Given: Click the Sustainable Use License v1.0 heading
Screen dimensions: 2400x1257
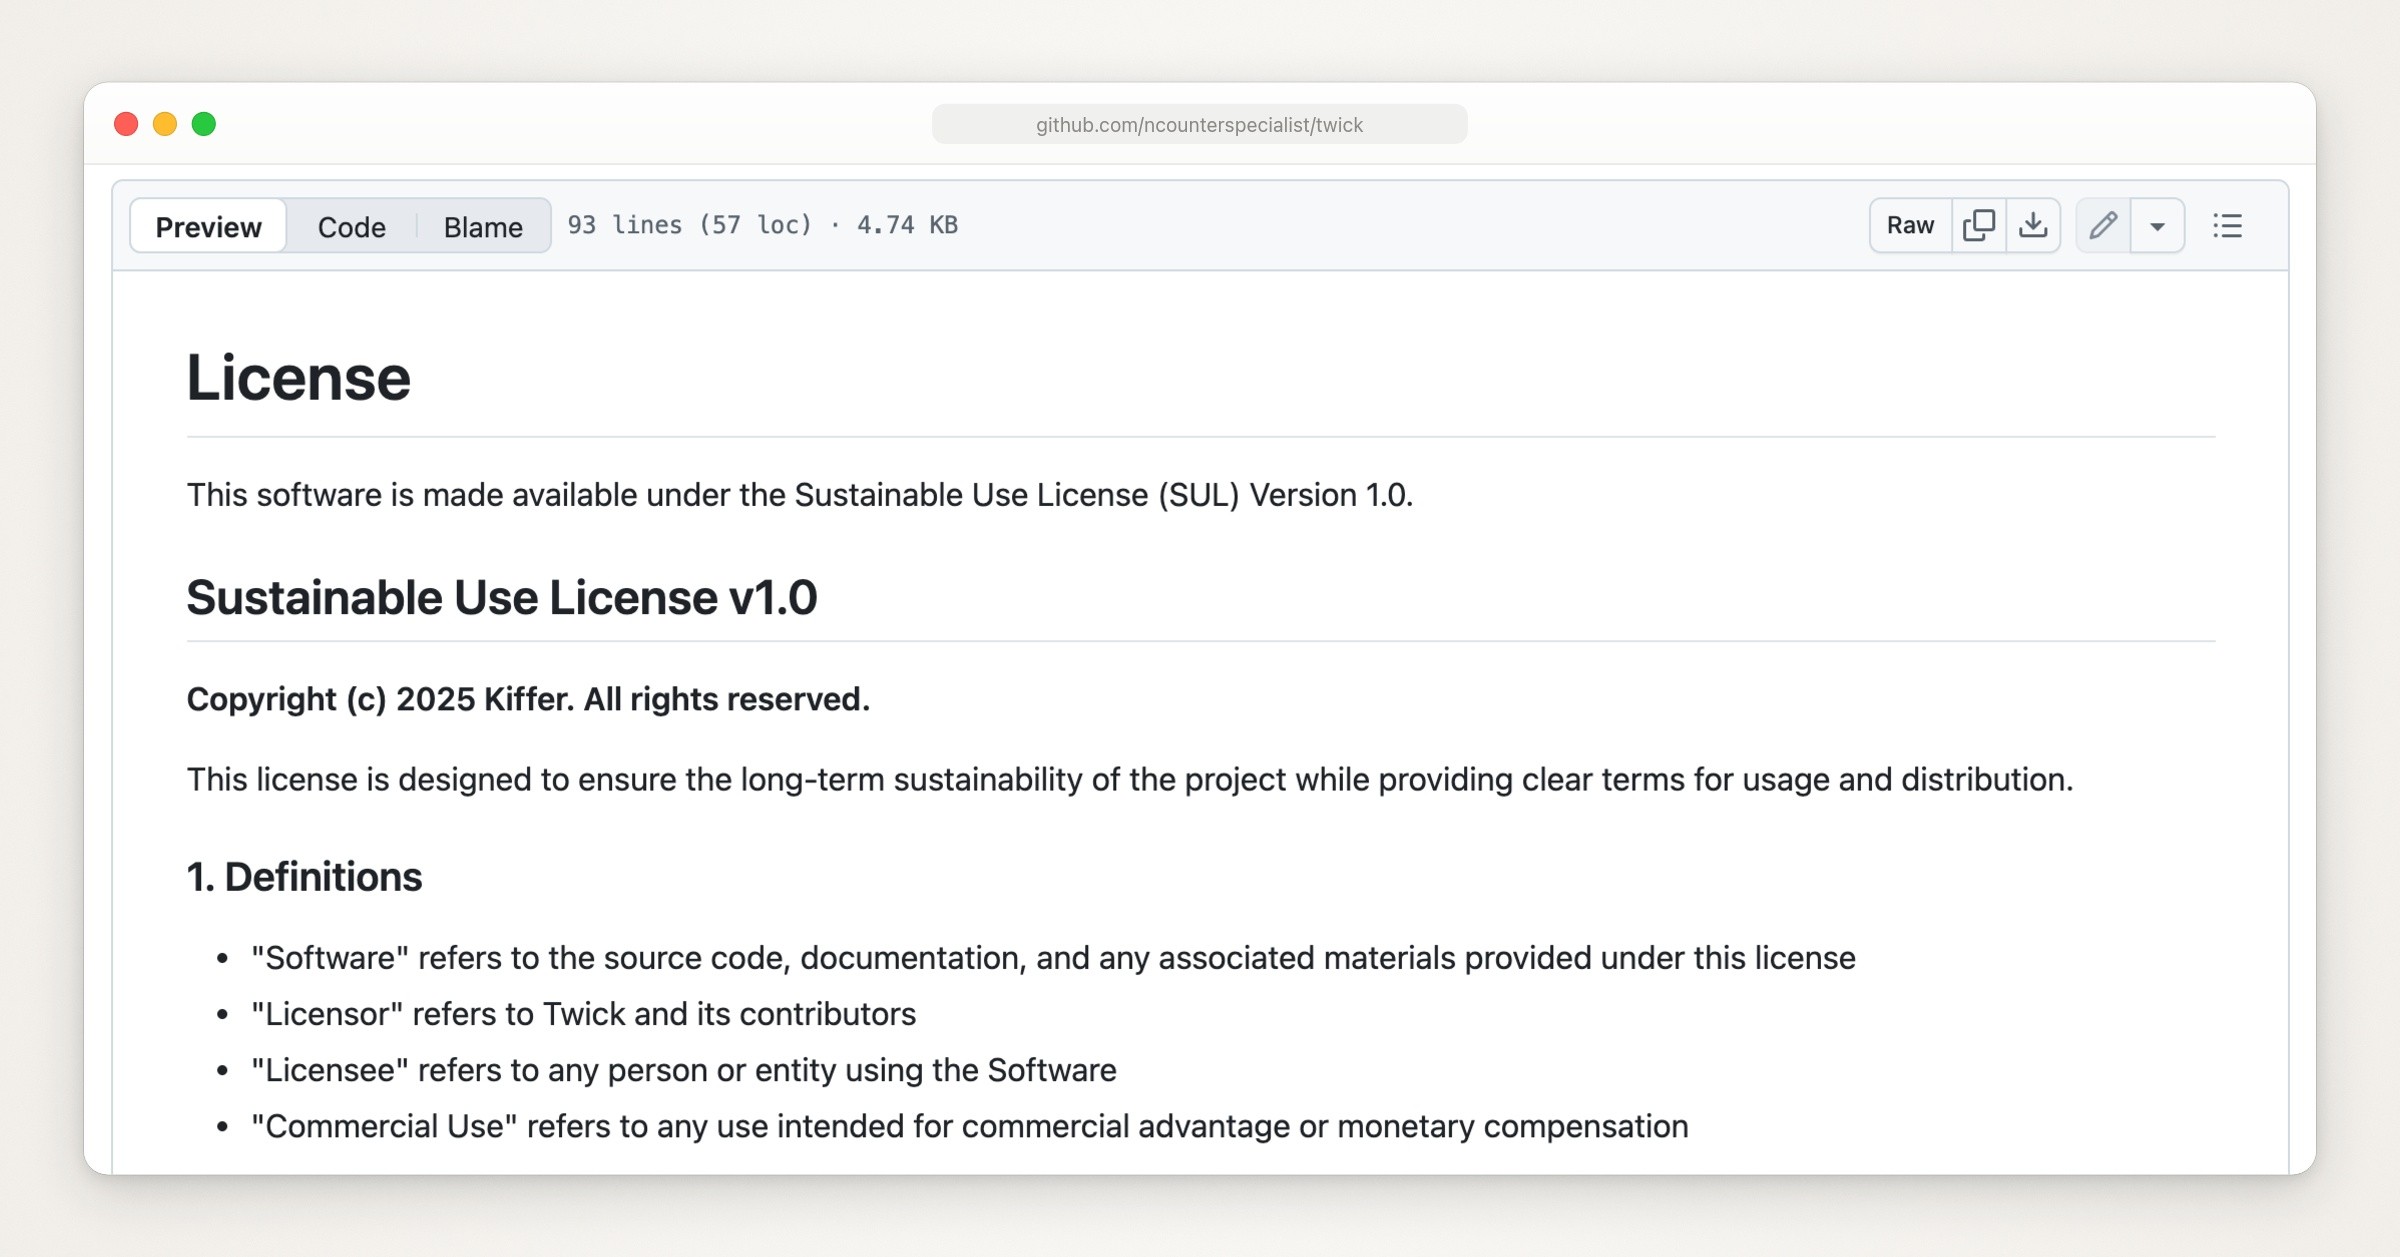Looking at the screenshot, I should point(502,597).
